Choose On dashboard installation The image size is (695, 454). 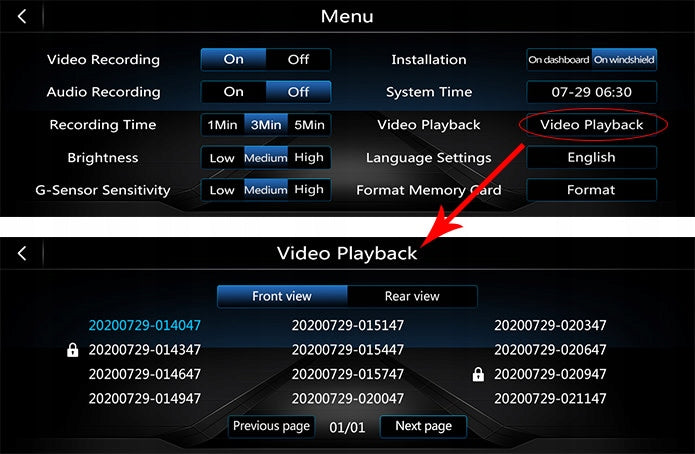coord(559,59)
